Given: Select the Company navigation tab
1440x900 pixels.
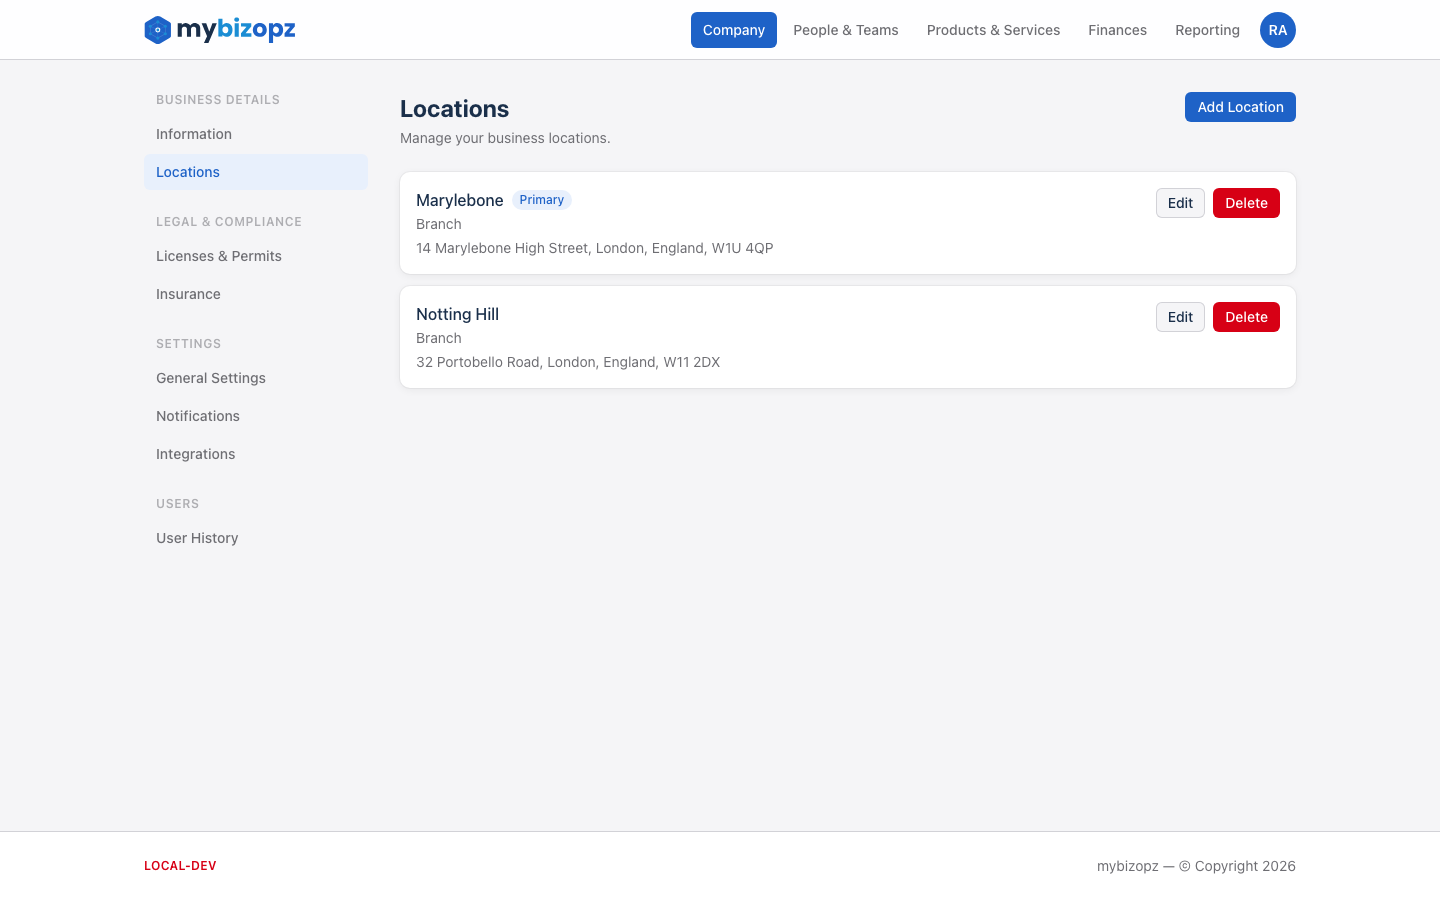Looking at the screenshot, I should pos(733,30).
